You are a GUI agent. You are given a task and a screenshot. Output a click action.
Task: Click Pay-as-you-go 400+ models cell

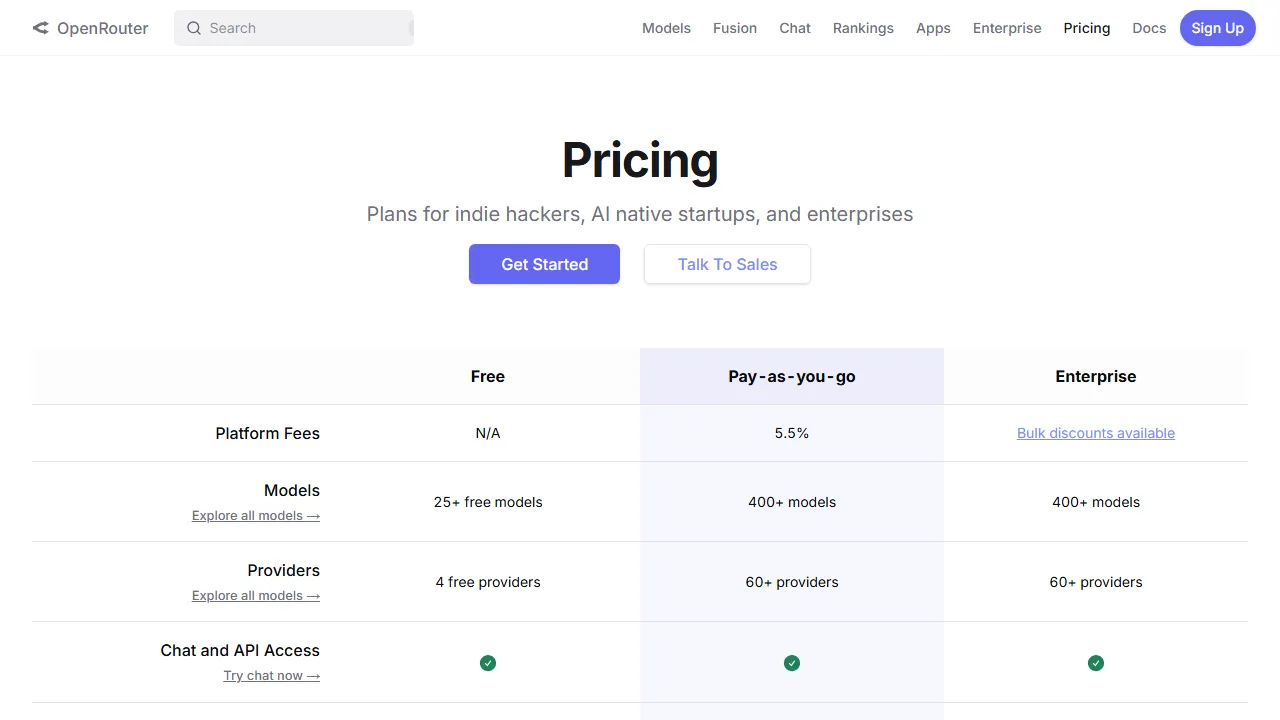point(792,502)
